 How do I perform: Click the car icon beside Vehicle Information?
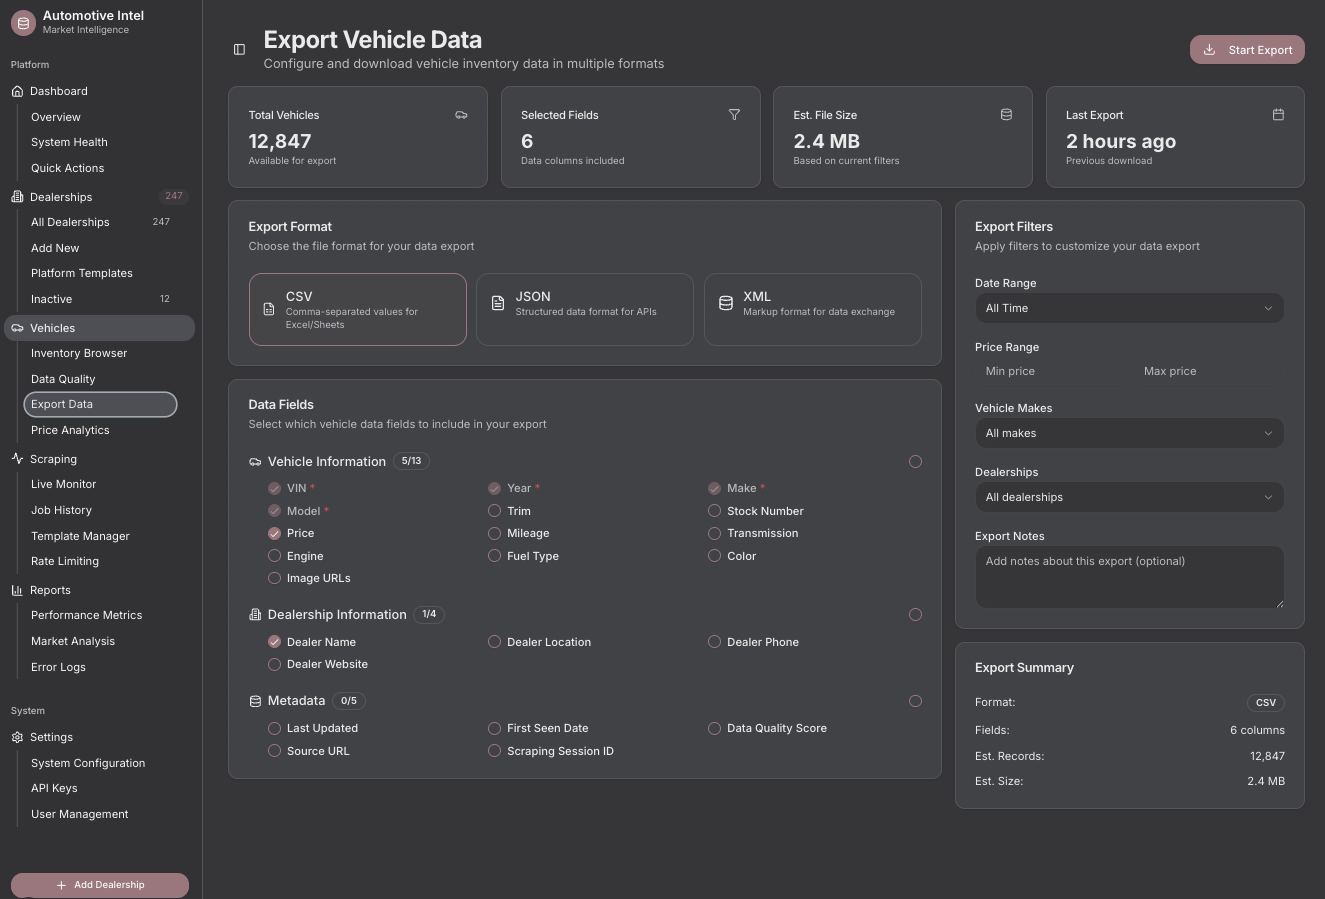[x=255, y=462]
